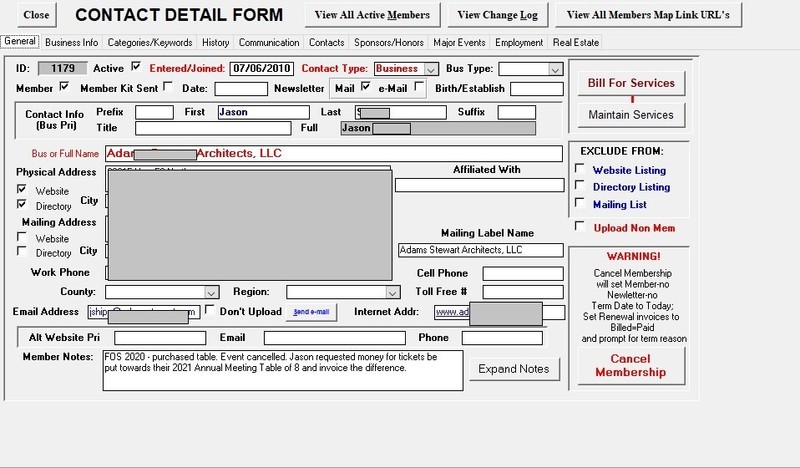Screen dimensions: 800x468
Task: Check the Member Kit Sent box
Action: (x=167, y=86)
